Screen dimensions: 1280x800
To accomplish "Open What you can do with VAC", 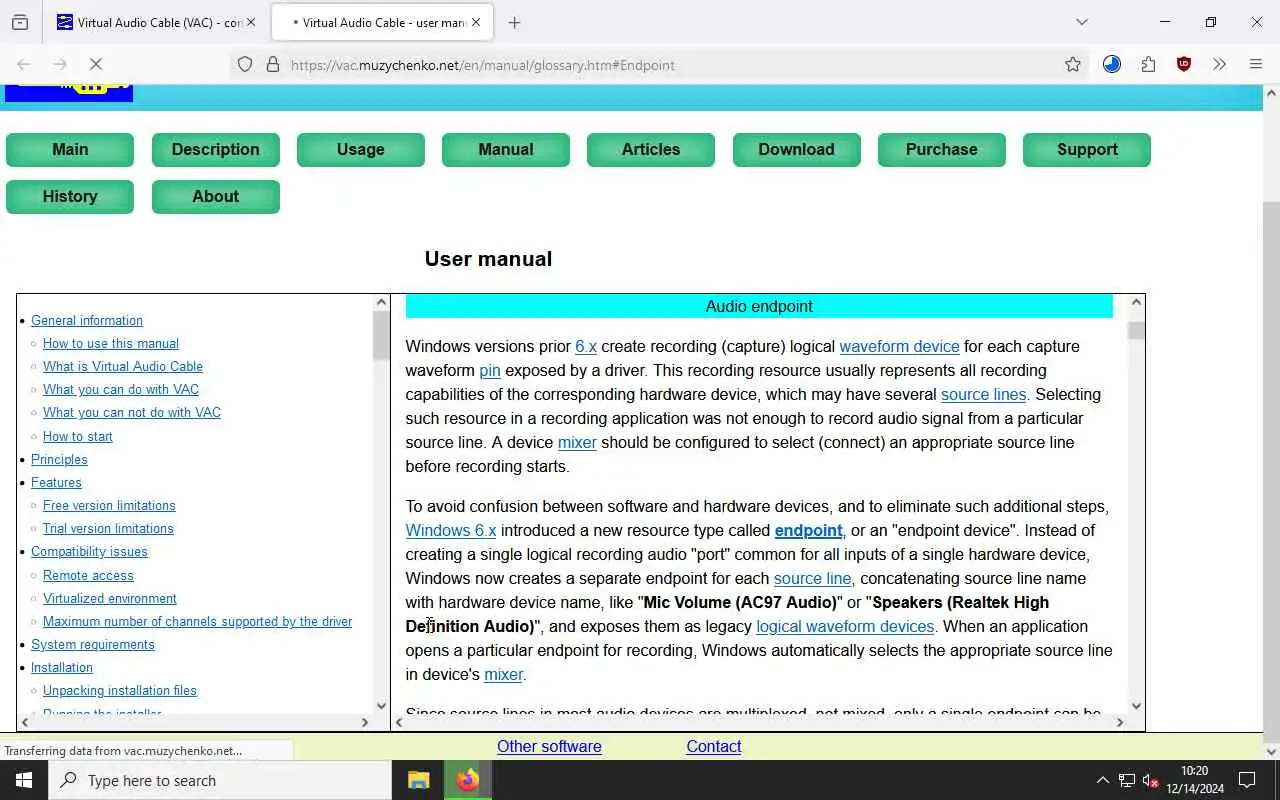I will [x=121, y=389].
